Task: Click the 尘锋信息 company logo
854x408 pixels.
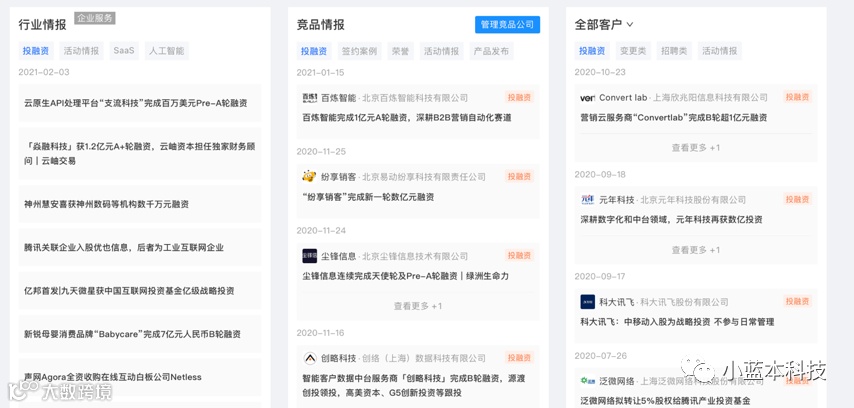Action: [309, 256]
